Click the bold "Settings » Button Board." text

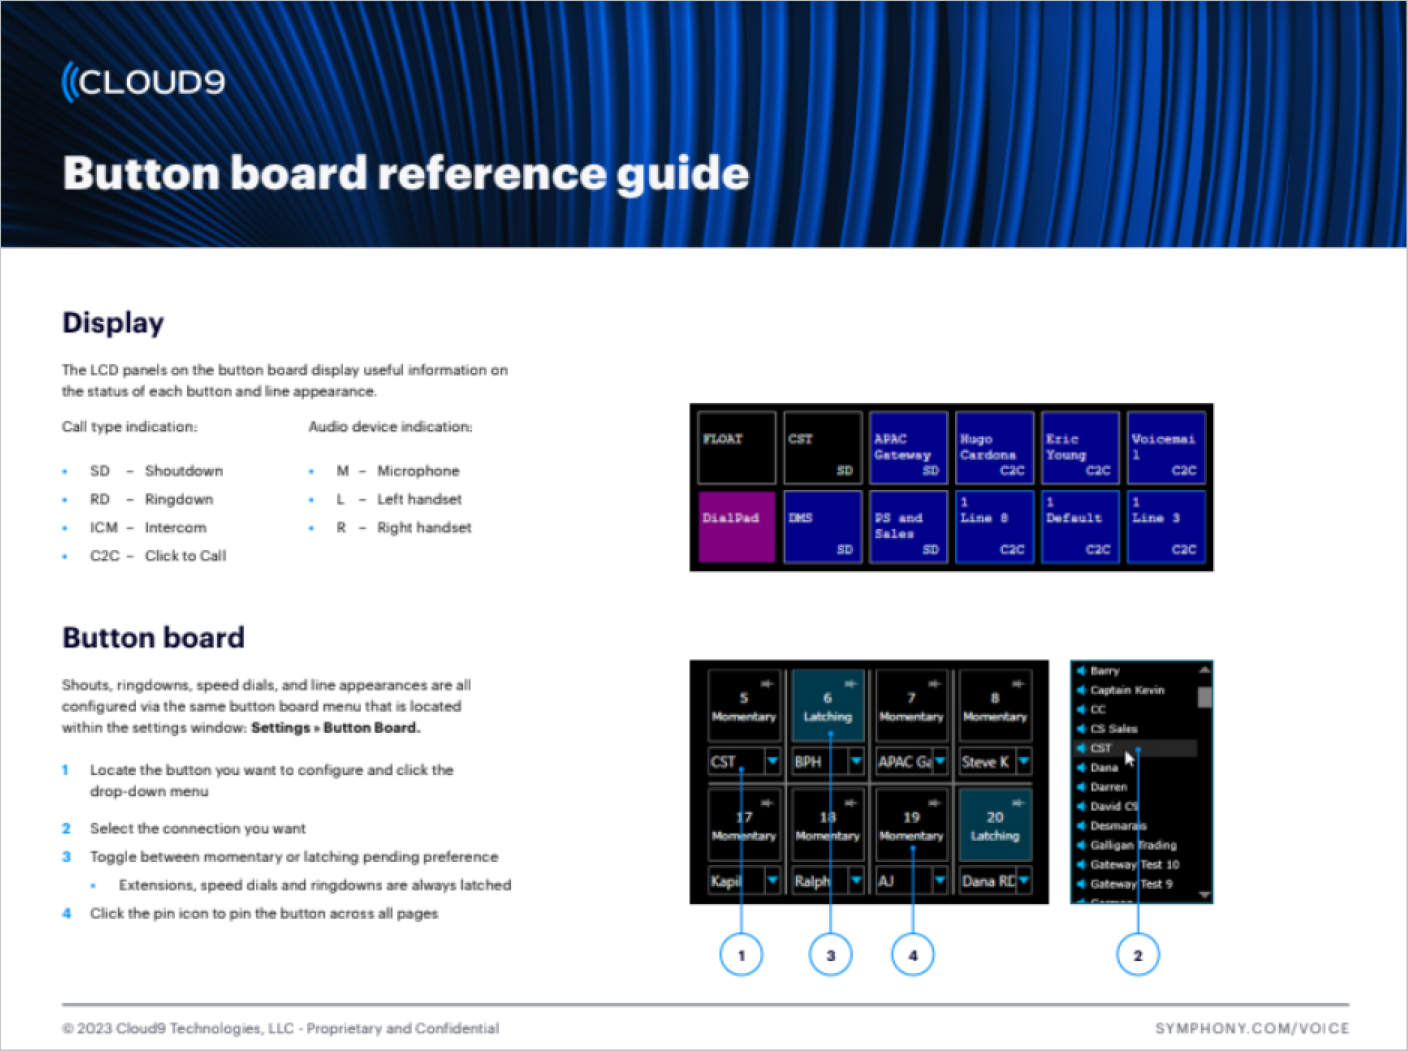point(336,728)
